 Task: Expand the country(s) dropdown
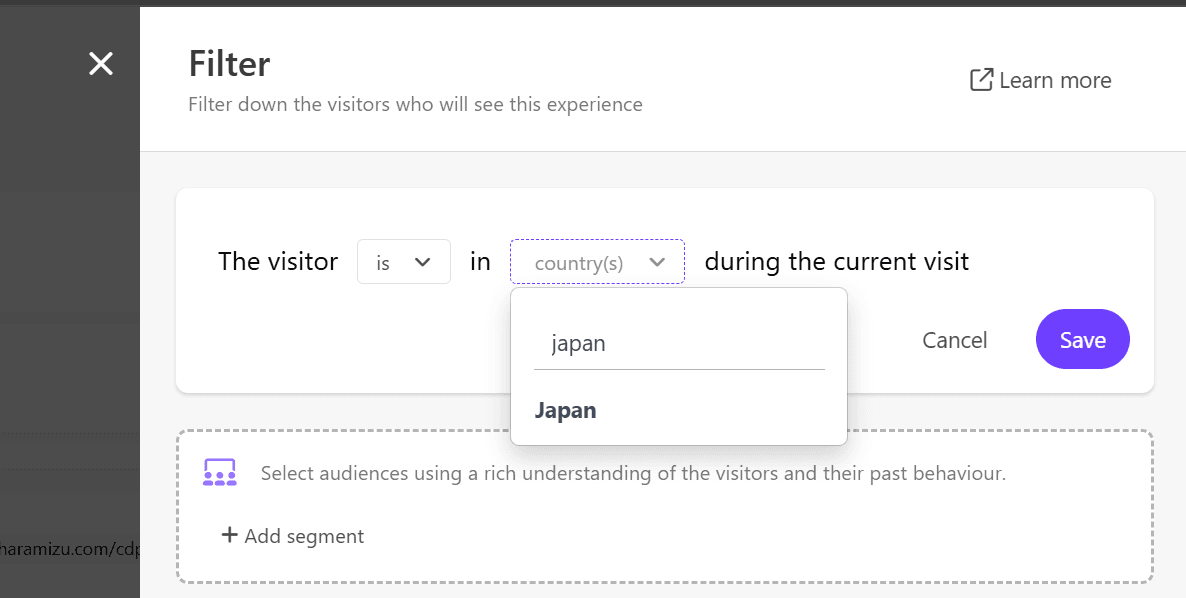[x=597, y=262]
